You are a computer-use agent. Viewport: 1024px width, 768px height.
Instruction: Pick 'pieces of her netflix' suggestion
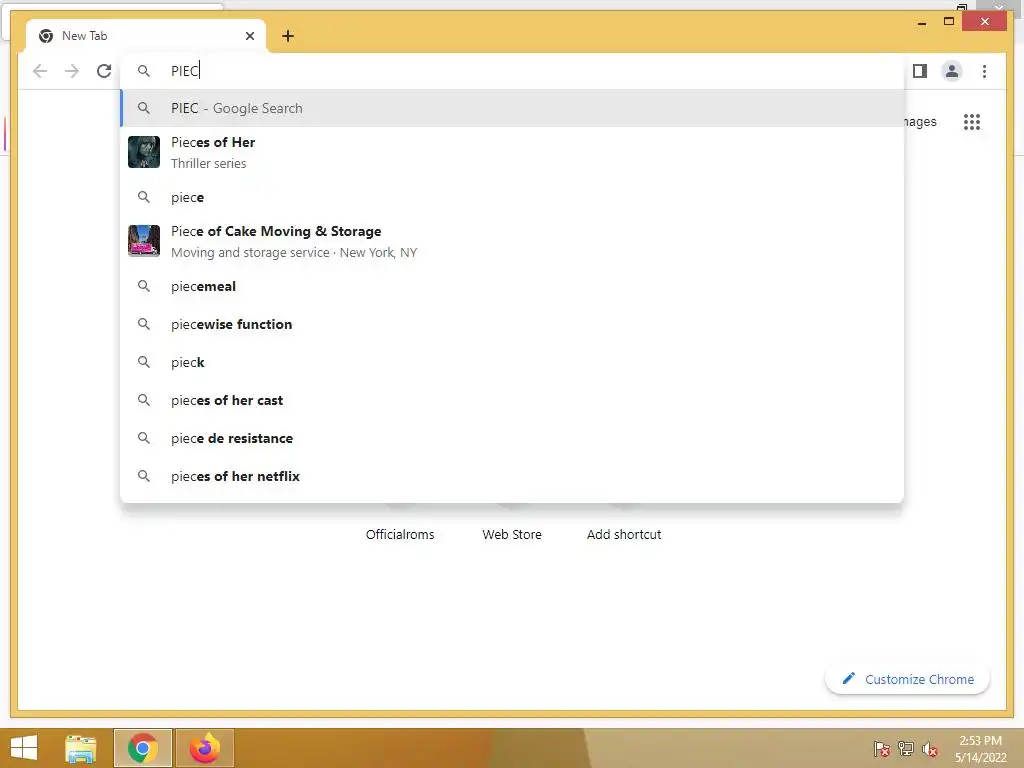click(x=512, y=475)
